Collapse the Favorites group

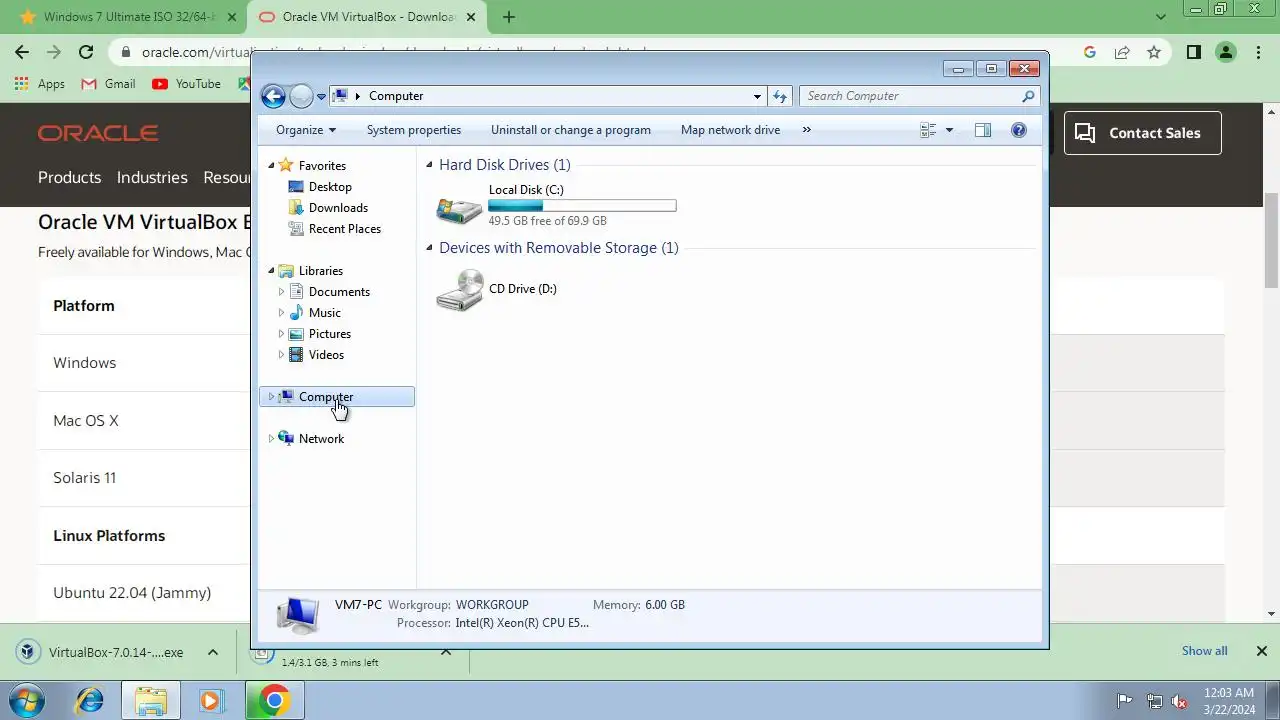(271, 166)
